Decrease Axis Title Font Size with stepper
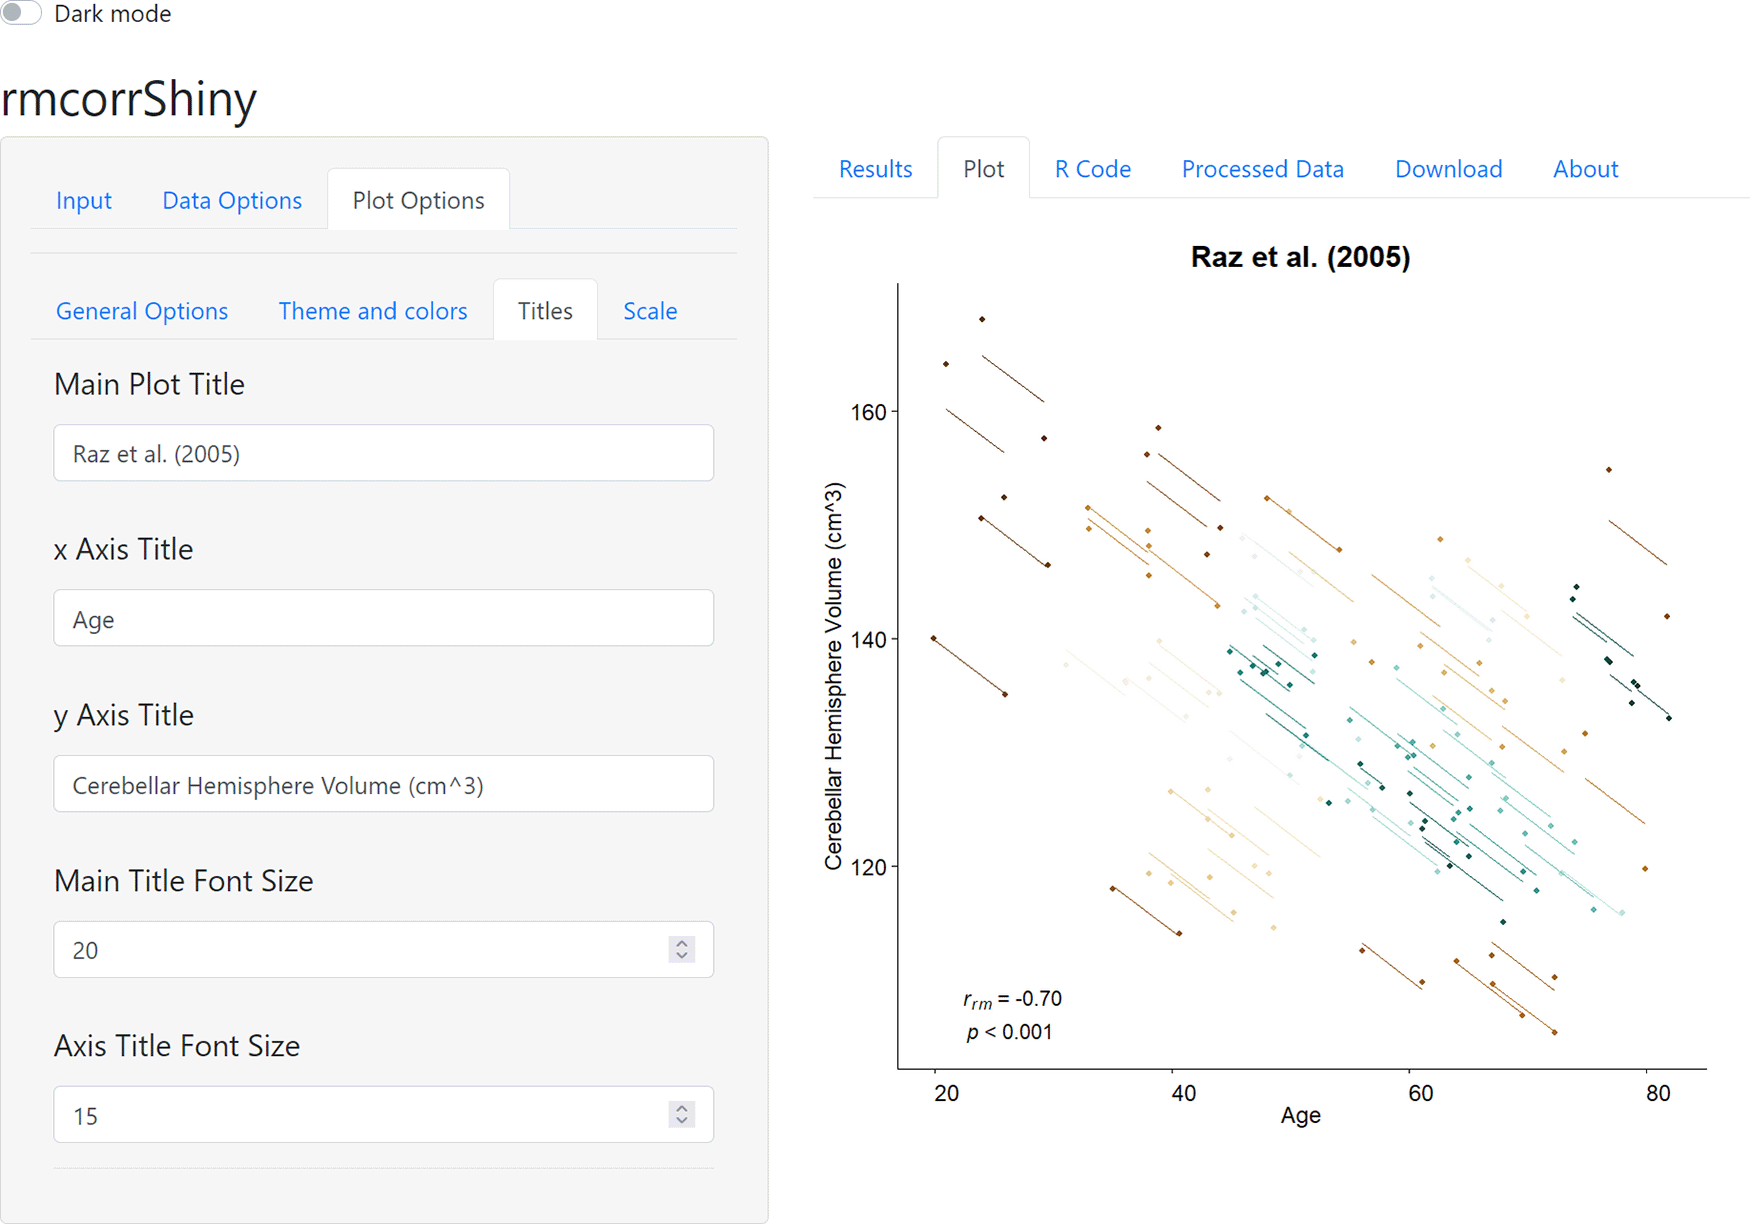The height and width of the screenshot is (1224, 1750). (x=682, y=1121)
